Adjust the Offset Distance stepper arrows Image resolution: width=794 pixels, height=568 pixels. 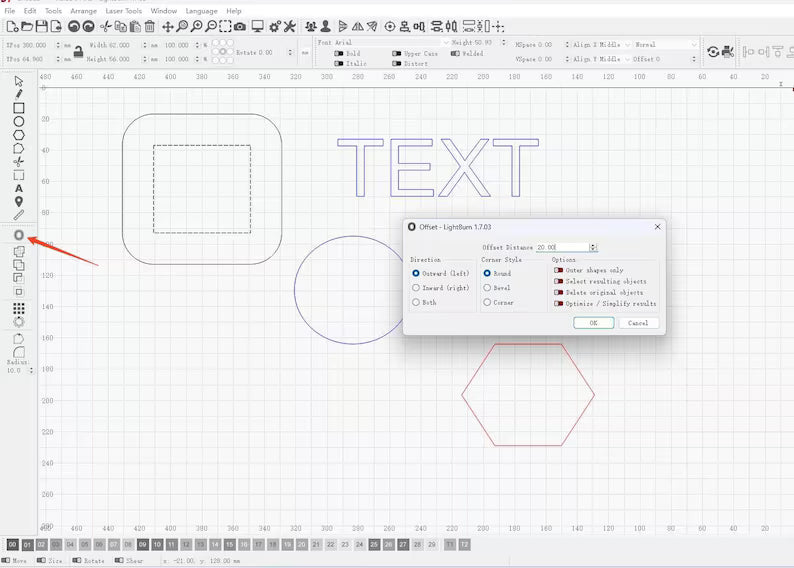click(593, 247)
